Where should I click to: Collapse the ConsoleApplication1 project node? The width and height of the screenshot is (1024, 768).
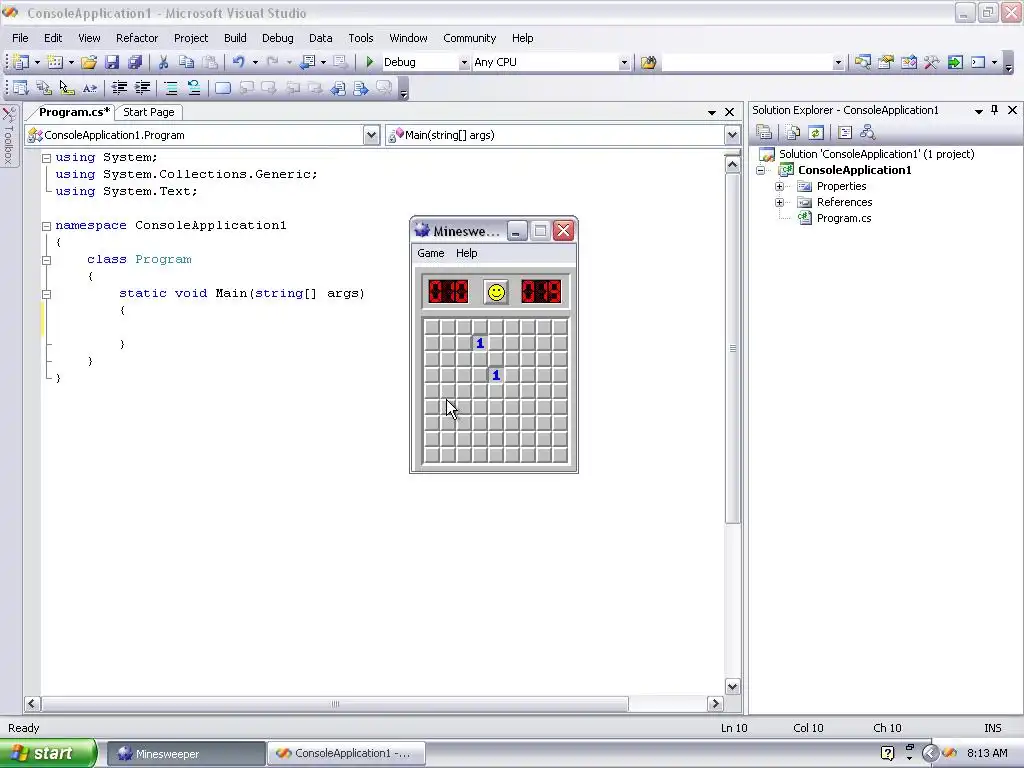click(x=761, y=170)
